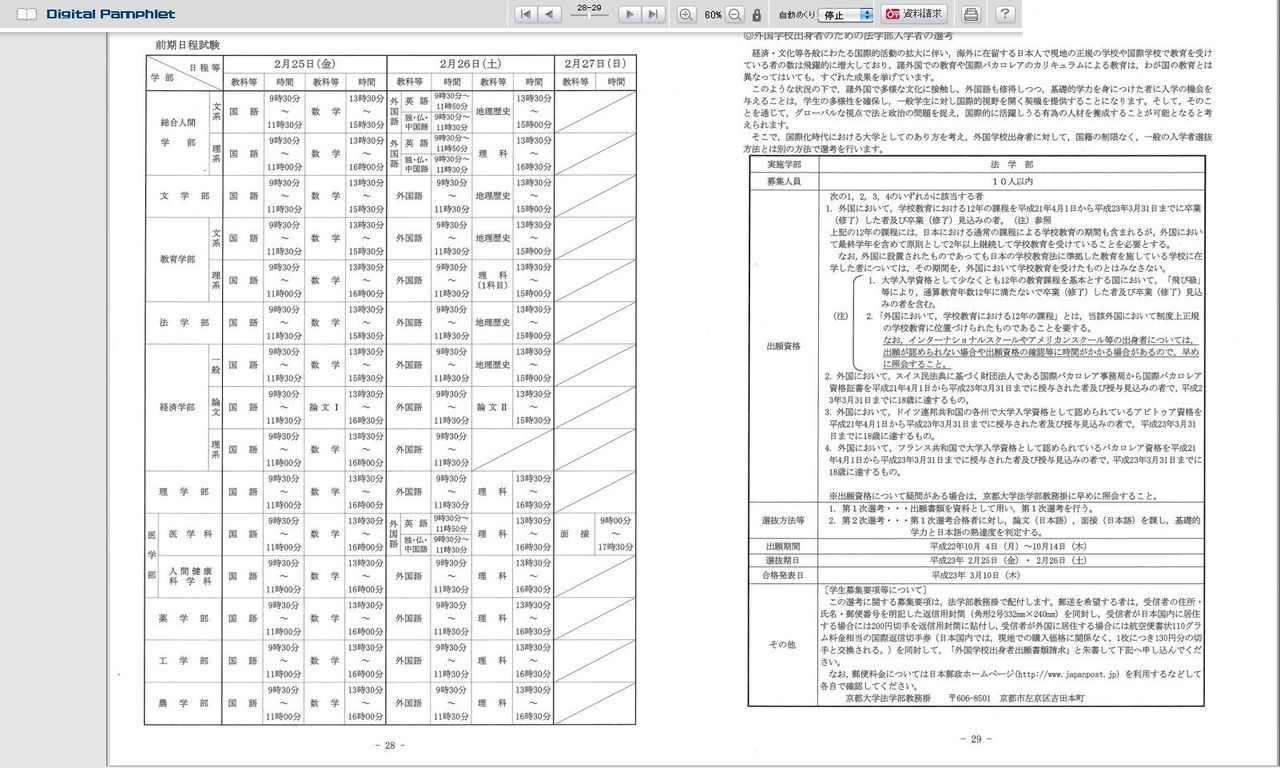
Task: Click the 経済学部 row label
Action: [x=177, y=408]
